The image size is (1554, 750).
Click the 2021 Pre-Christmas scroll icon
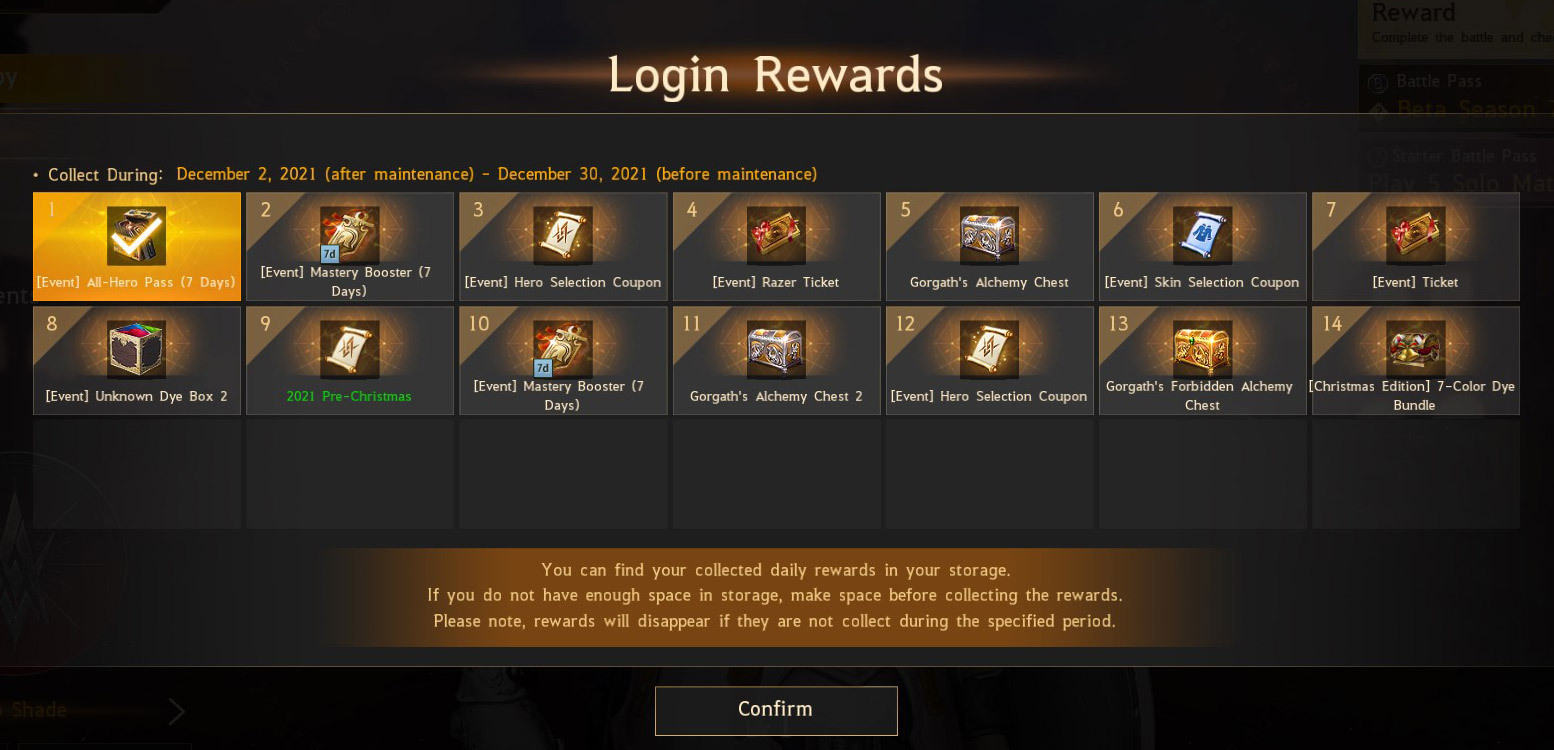pyautogui.click(x=350, y=350)
